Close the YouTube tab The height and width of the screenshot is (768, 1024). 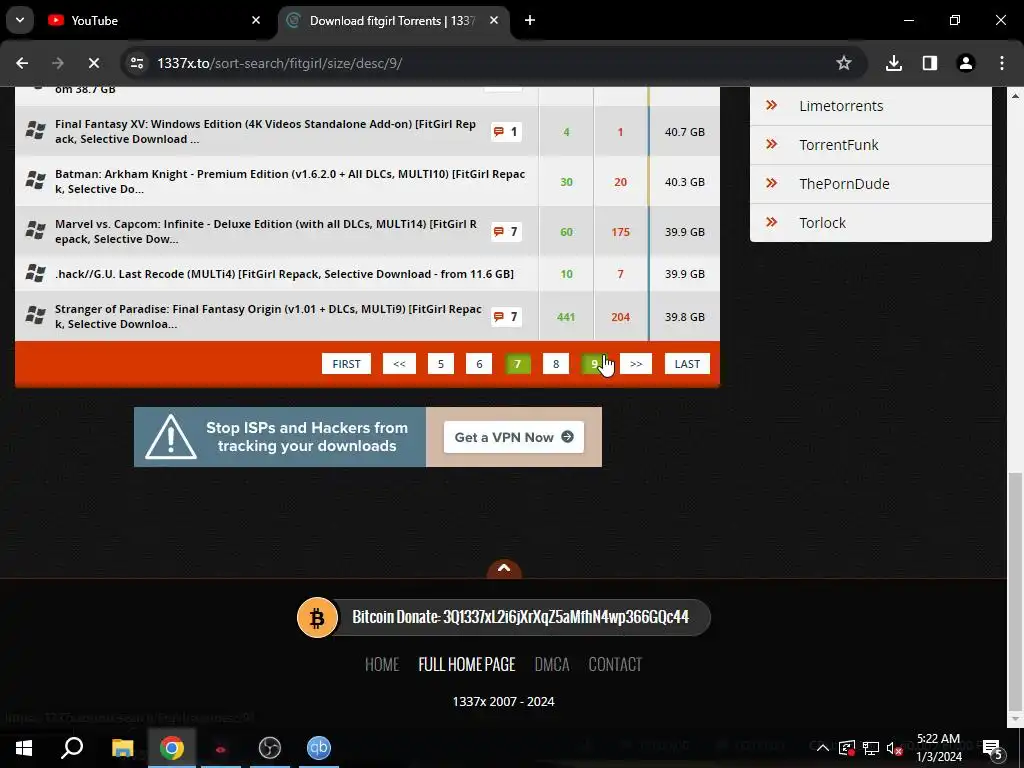(x=256, y=20)
